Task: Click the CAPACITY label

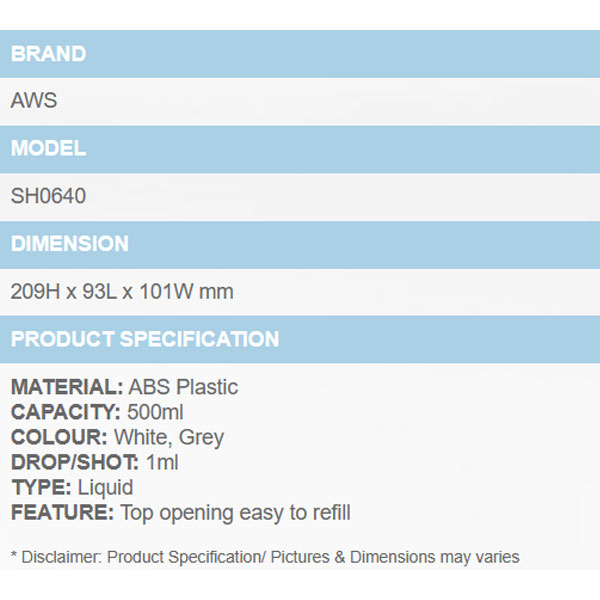Action: 66,412
